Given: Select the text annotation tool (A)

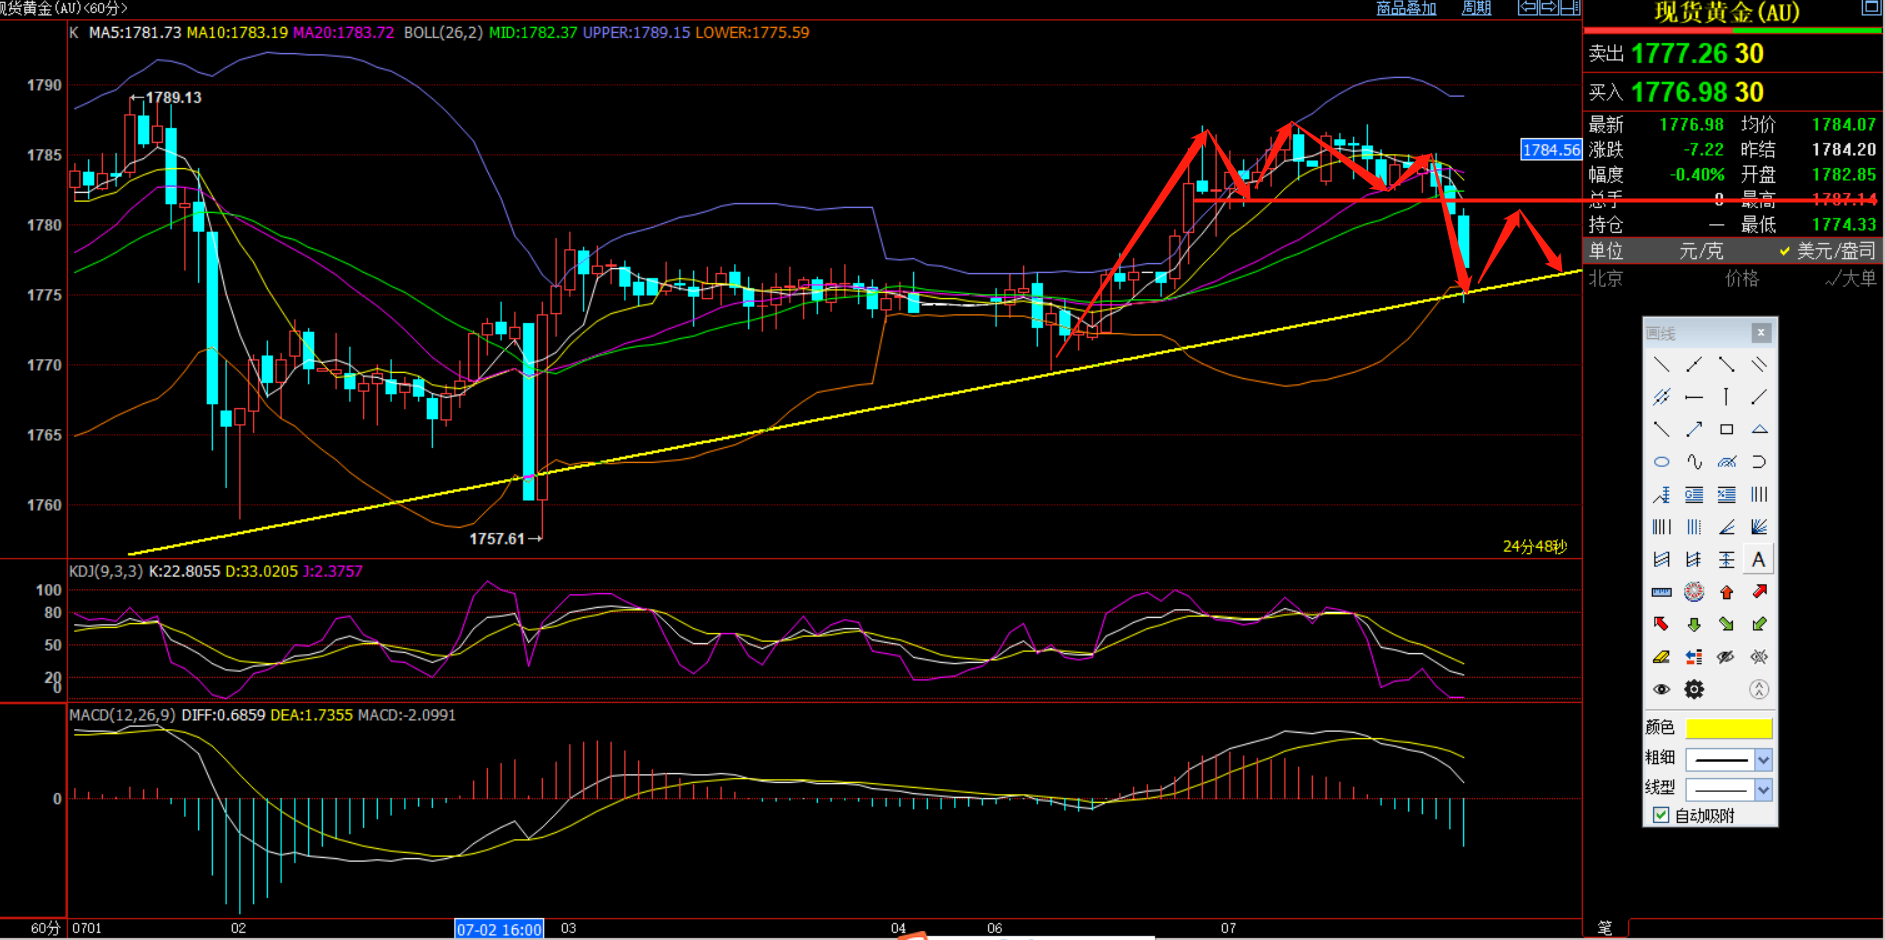Looking at the screenshot, I should coord(1758,560).
